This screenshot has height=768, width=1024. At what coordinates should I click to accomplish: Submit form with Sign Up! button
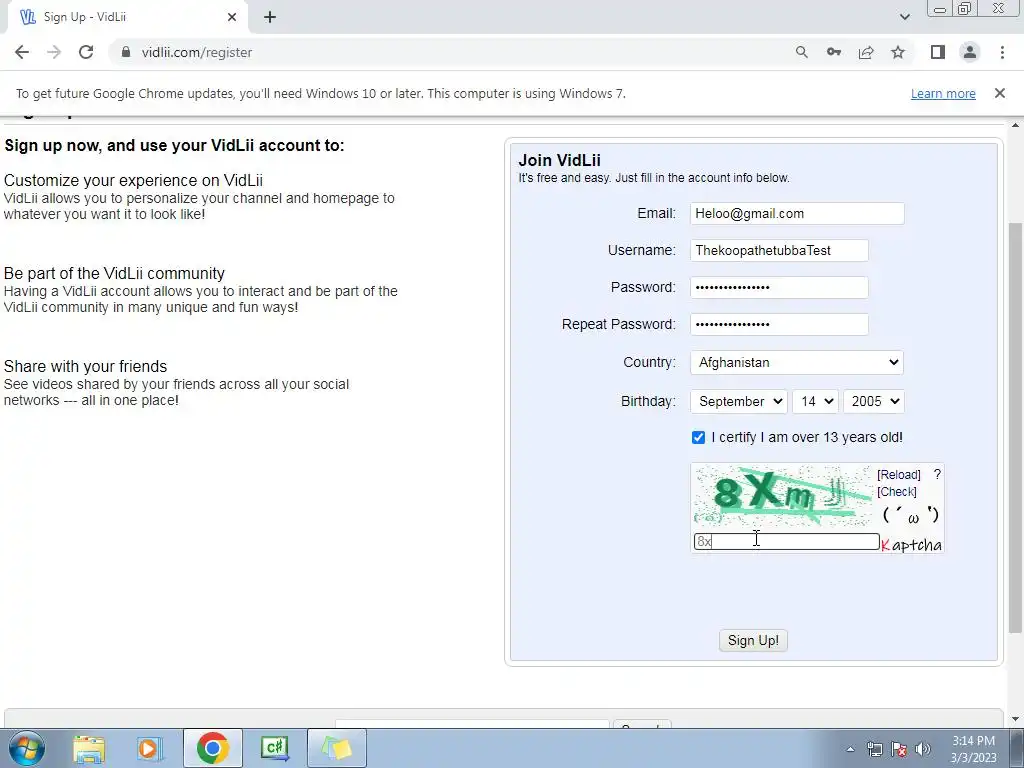pyautogui.click(x=753, y=641)
